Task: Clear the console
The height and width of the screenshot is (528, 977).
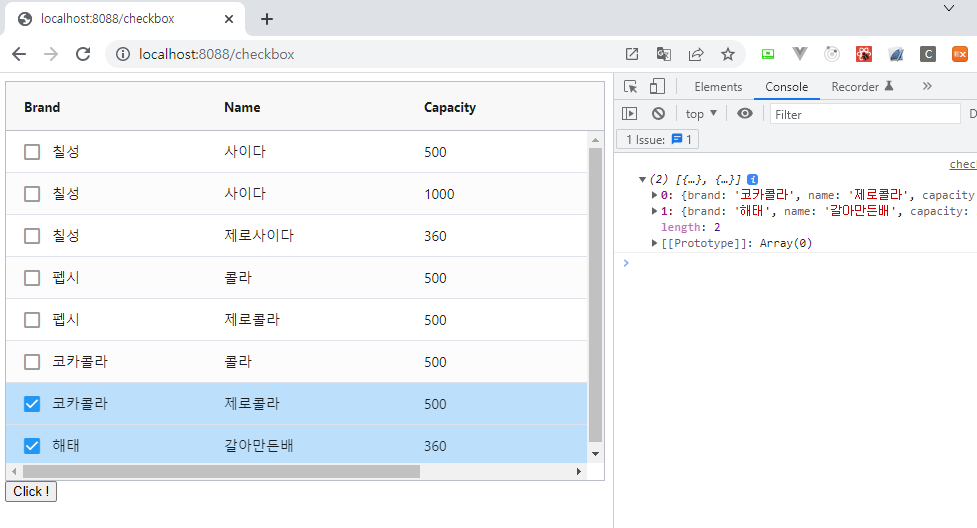Action: pyautogui.click(x=659, y=113)
